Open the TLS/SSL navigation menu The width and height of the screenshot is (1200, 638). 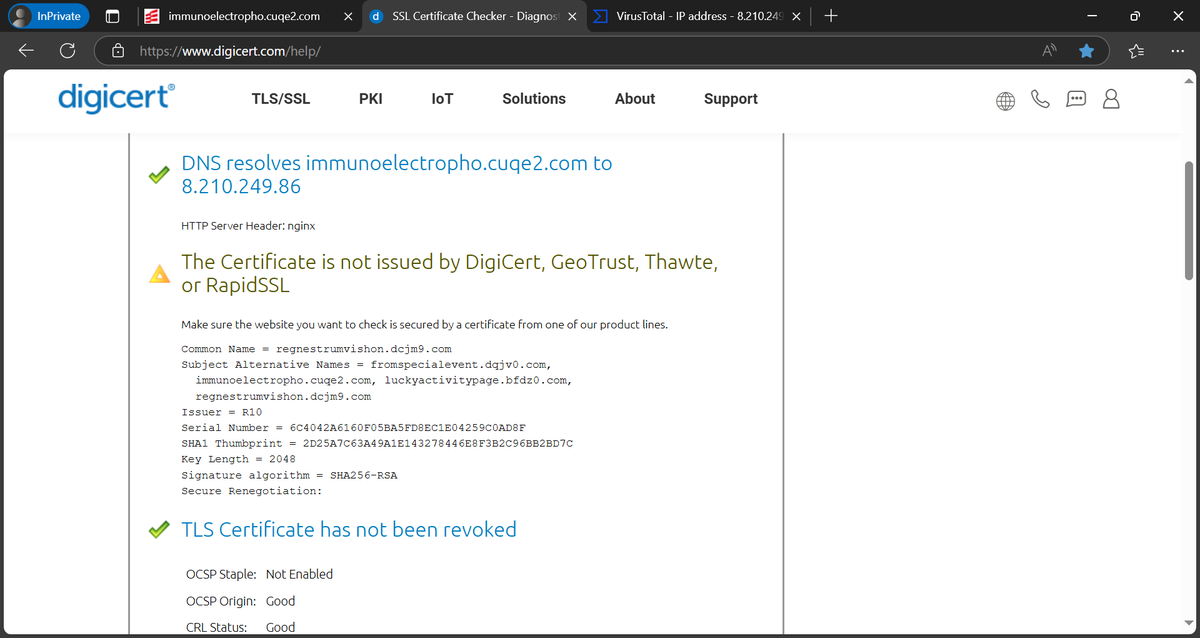click(x=281, y=99)
